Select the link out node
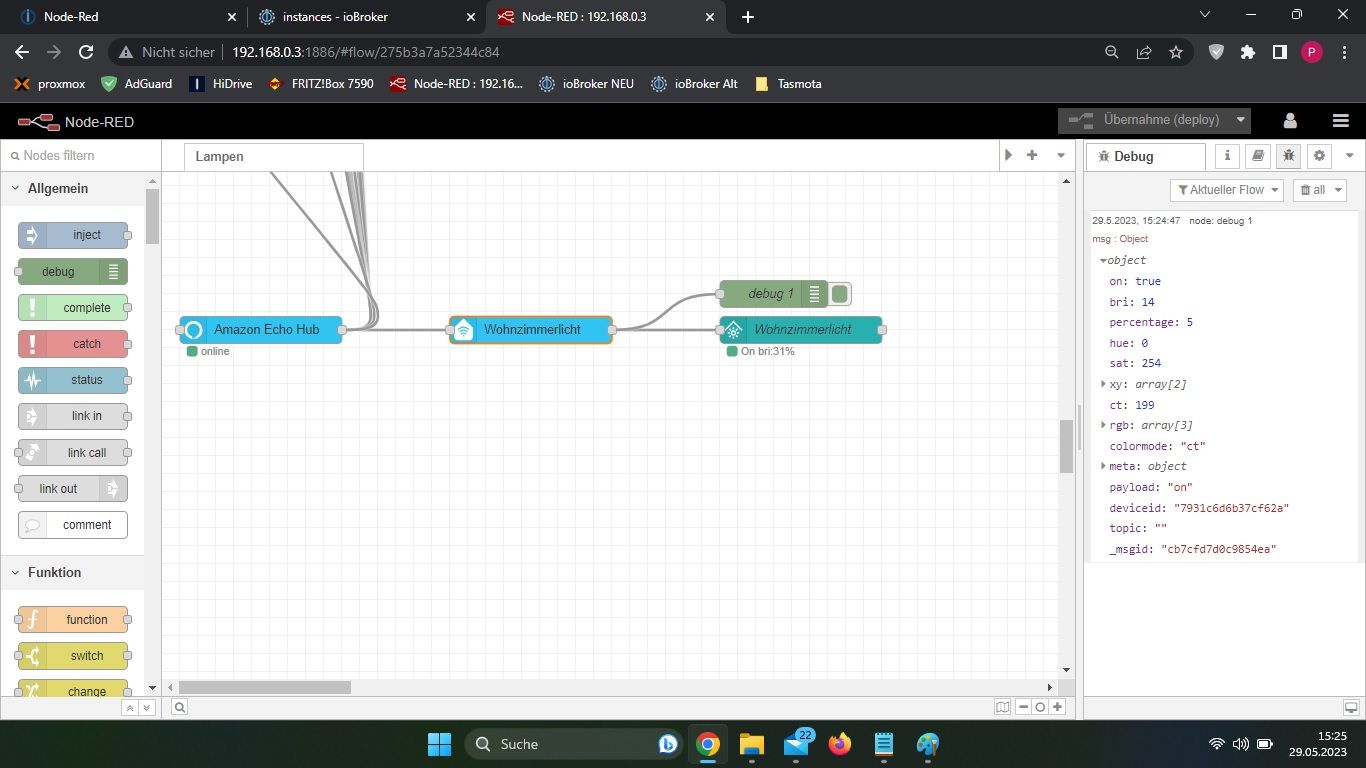 click(x=73, y=488)
